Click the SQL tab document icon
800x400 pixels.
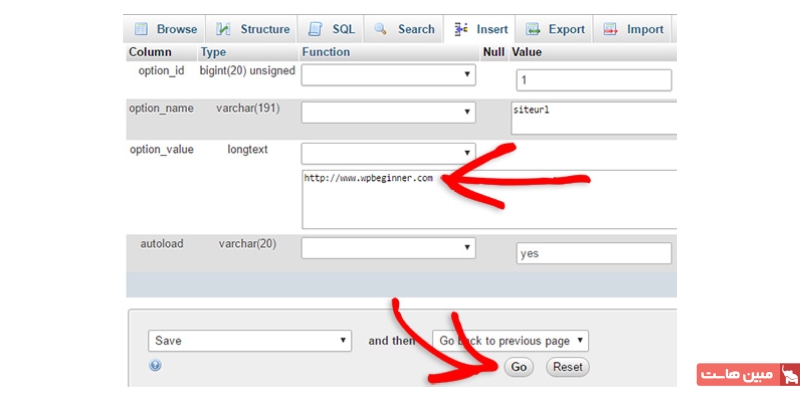(x=316, y=30)
